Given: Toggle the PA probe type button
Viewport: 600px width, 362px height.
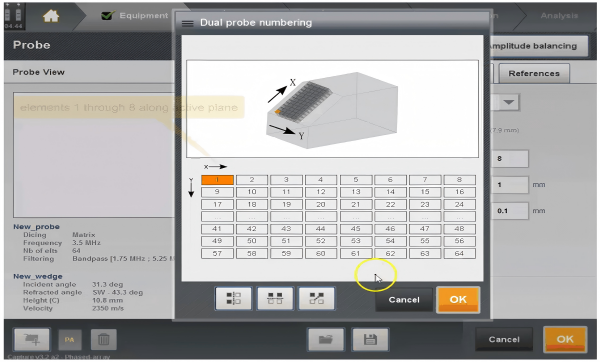Looking at the screenshot, I should [70, 339].
